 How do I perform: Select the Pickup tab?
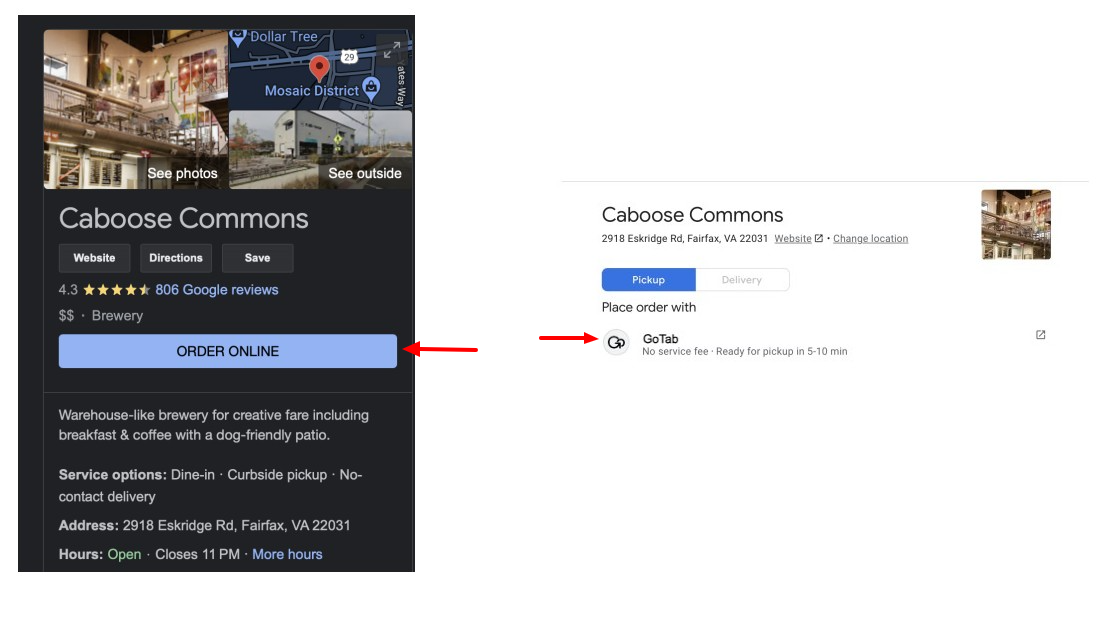[x=648, y=280]
